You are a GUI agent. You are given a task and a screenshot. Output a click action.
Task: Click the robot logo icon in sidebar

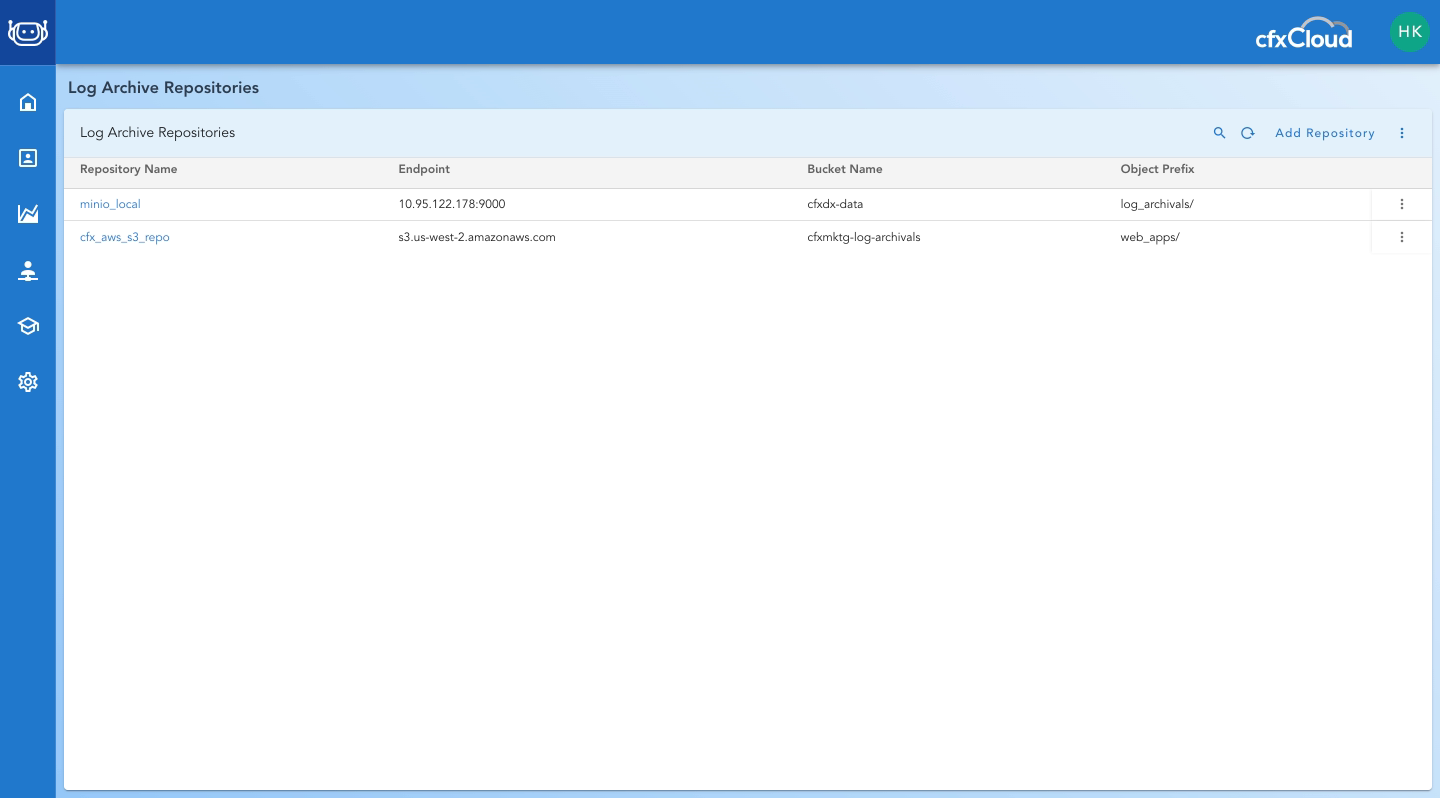[28, 32]
